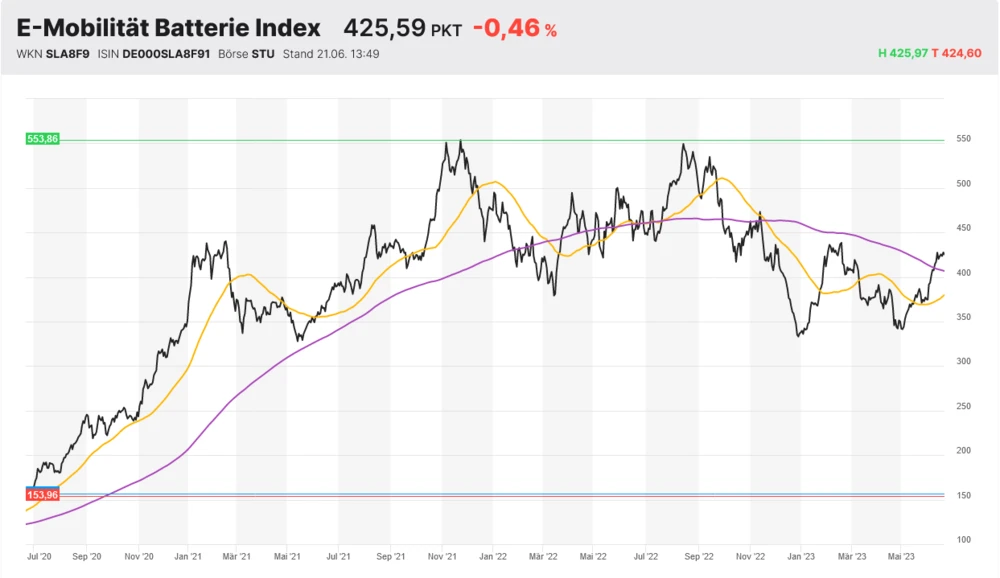Click the green daily high H 425,97

(x=902, y=54)
